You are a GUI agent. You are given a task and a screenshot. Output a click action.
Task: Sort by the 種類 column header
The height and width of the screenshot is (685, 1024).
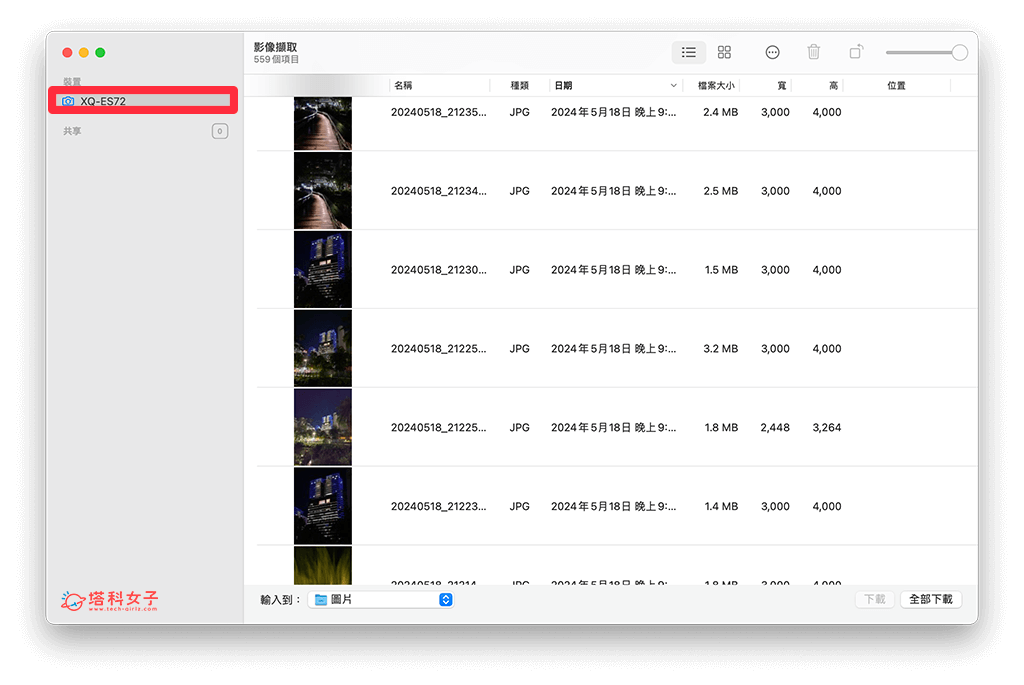coord(519,86)
